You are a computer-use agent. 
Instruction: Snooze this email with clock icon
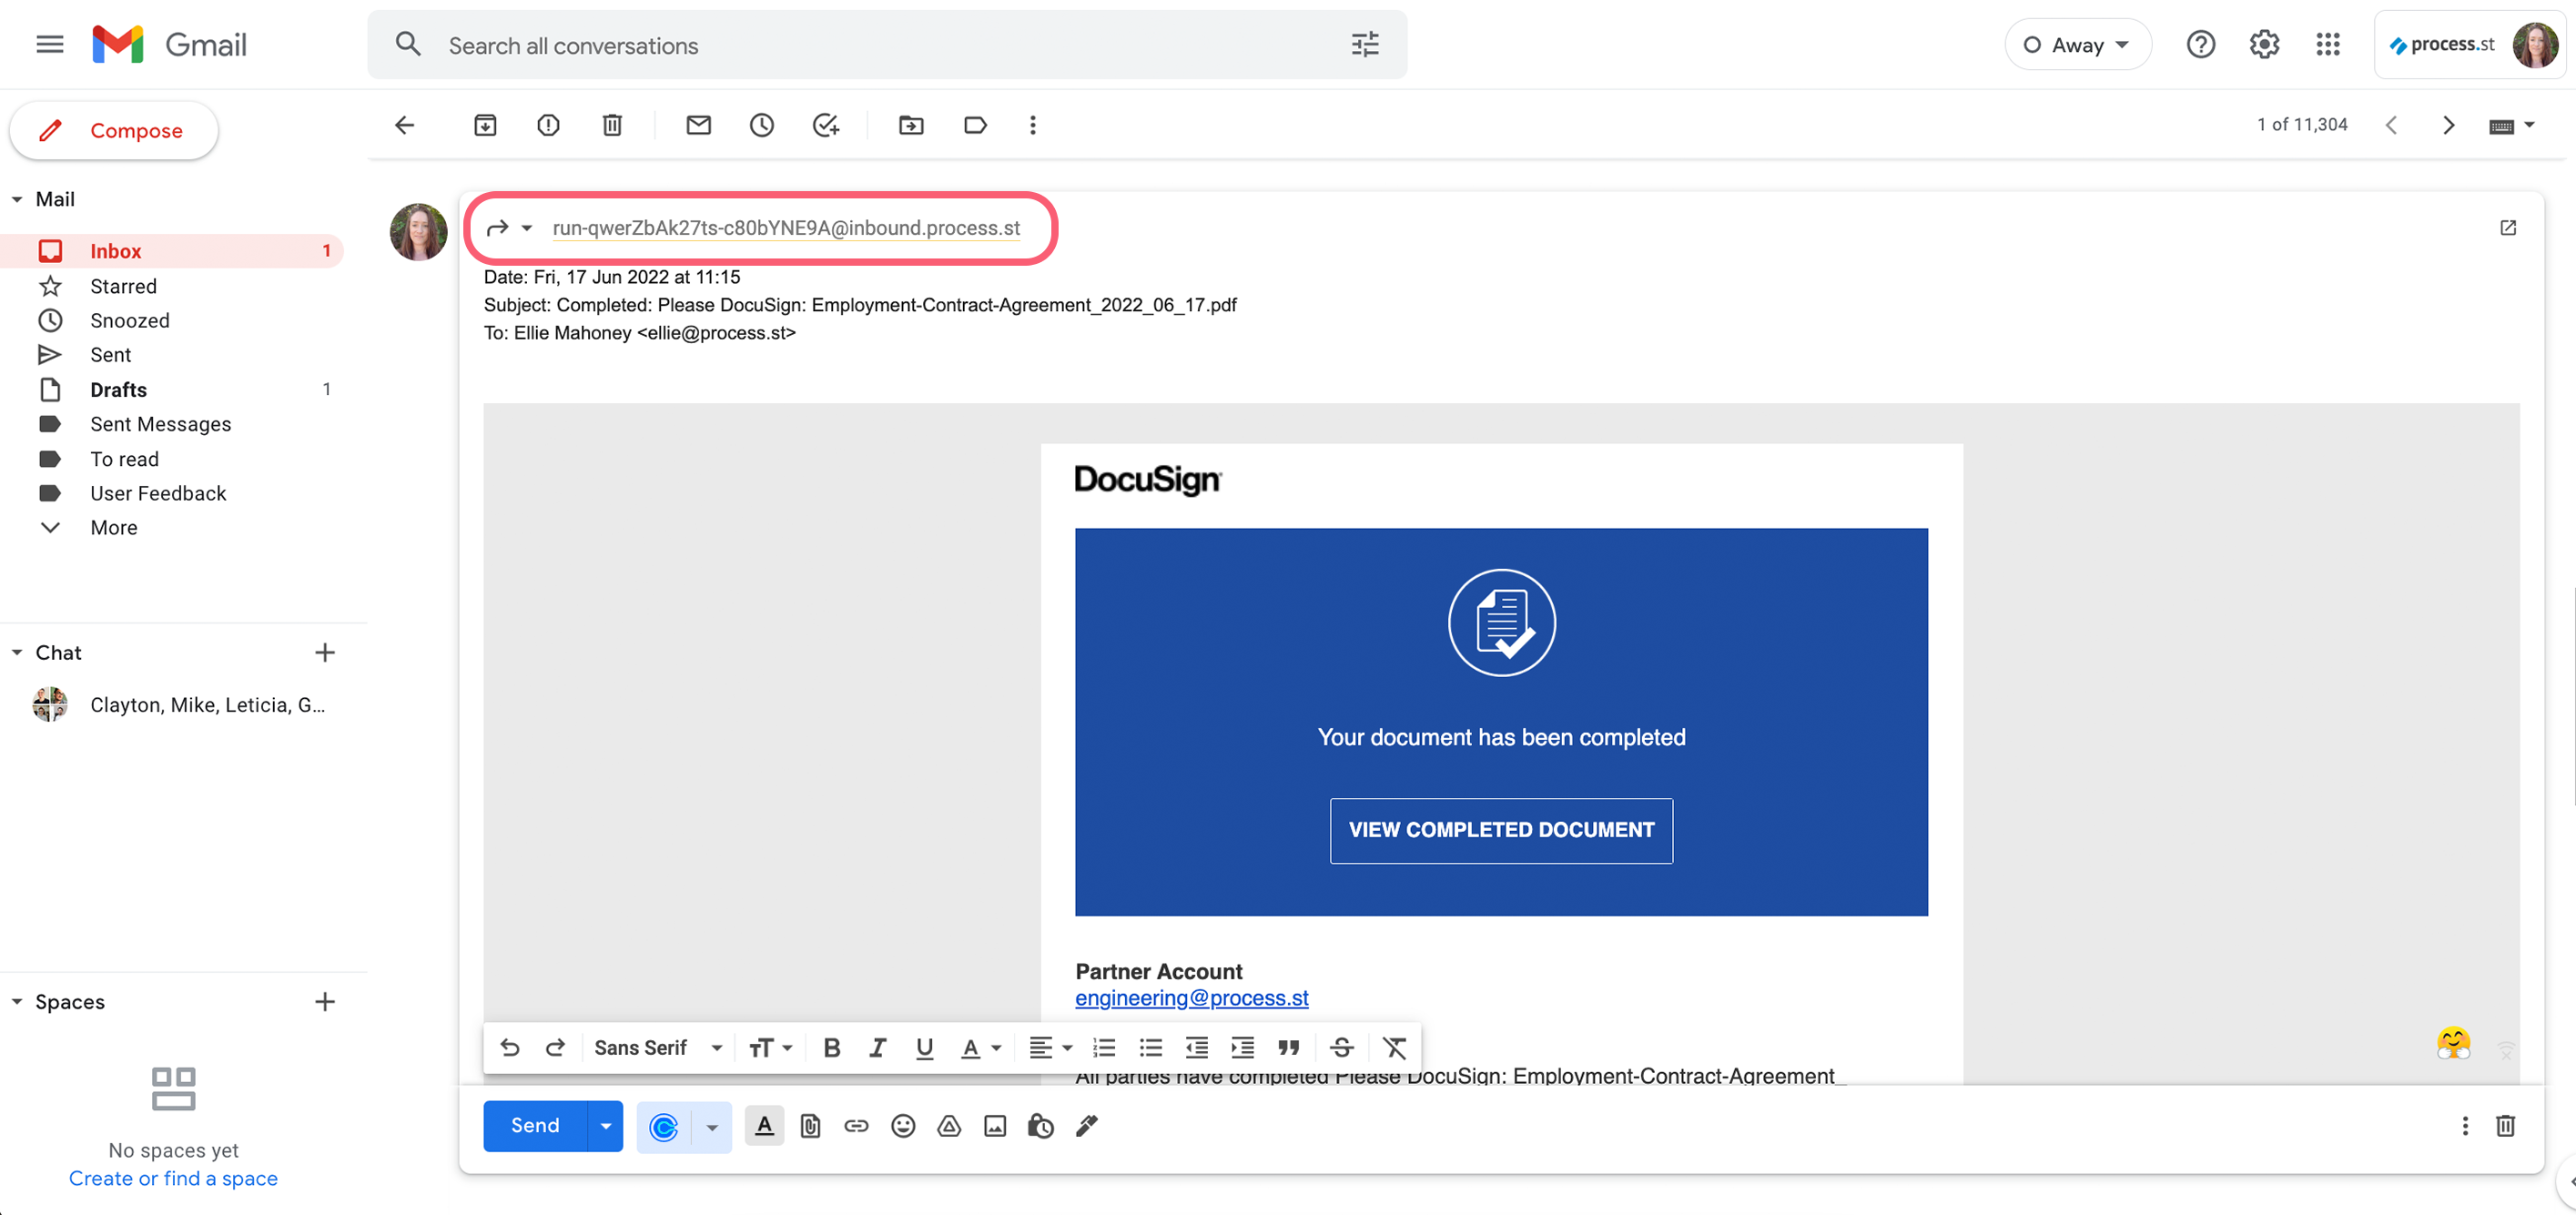[762, 125]
